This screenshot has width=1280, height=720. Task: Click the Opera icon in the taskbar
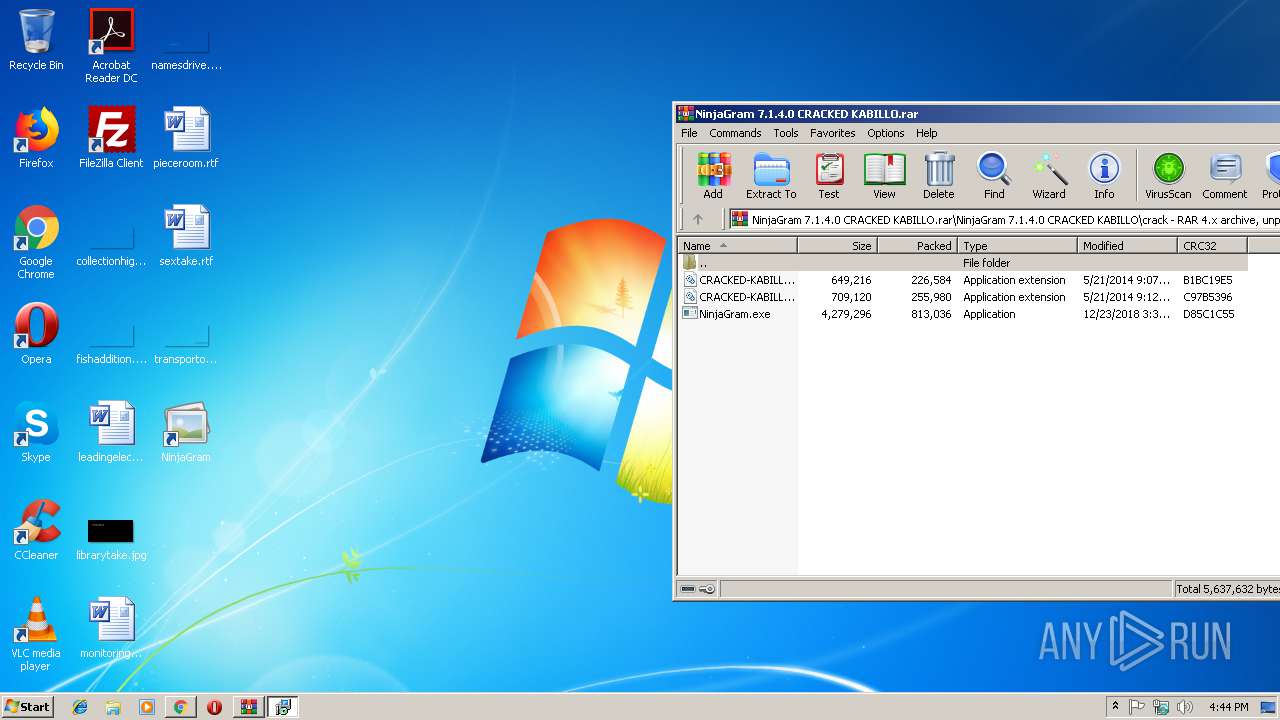[214, 707]
